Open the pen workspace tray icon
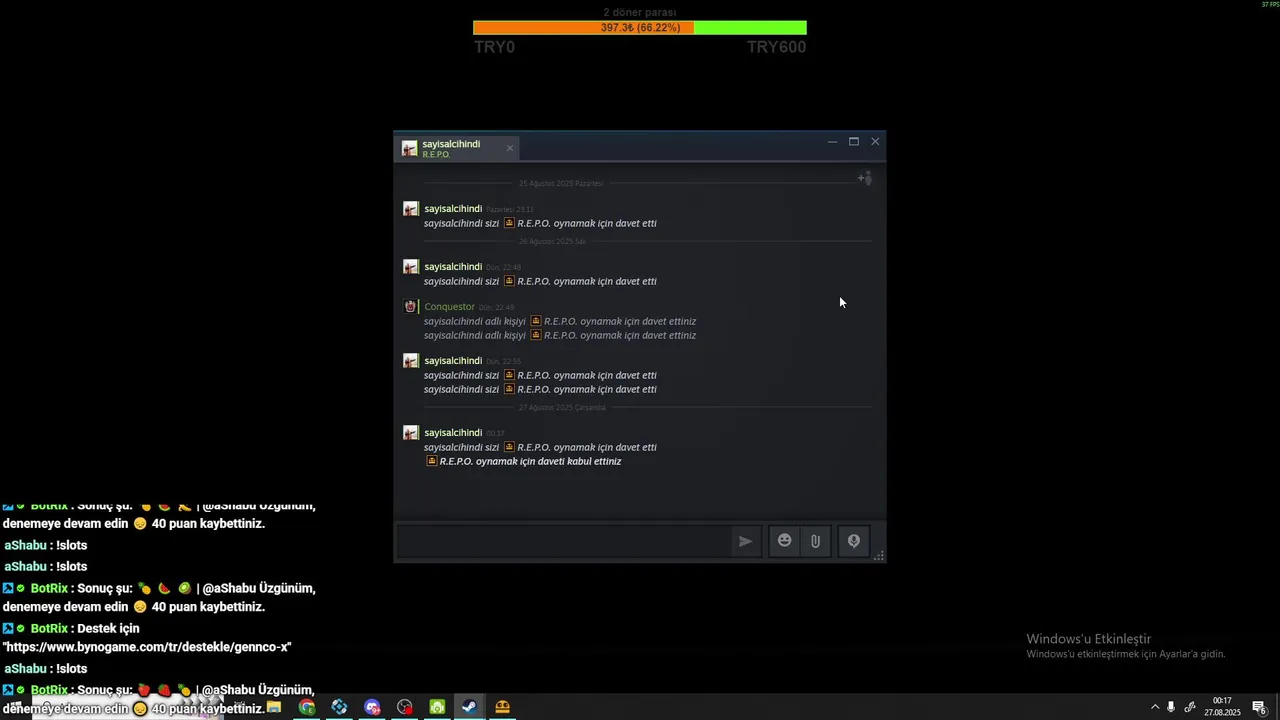Image resolution: width=1280 pixels, height=720 pixels. point(1190,707)
